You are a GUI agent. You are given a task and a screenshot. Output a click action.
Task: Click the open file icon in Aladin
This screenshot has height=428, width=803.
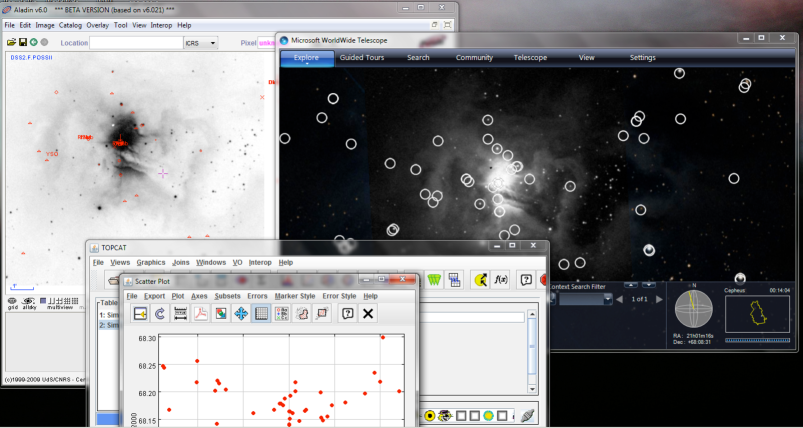tap(11, 43)
